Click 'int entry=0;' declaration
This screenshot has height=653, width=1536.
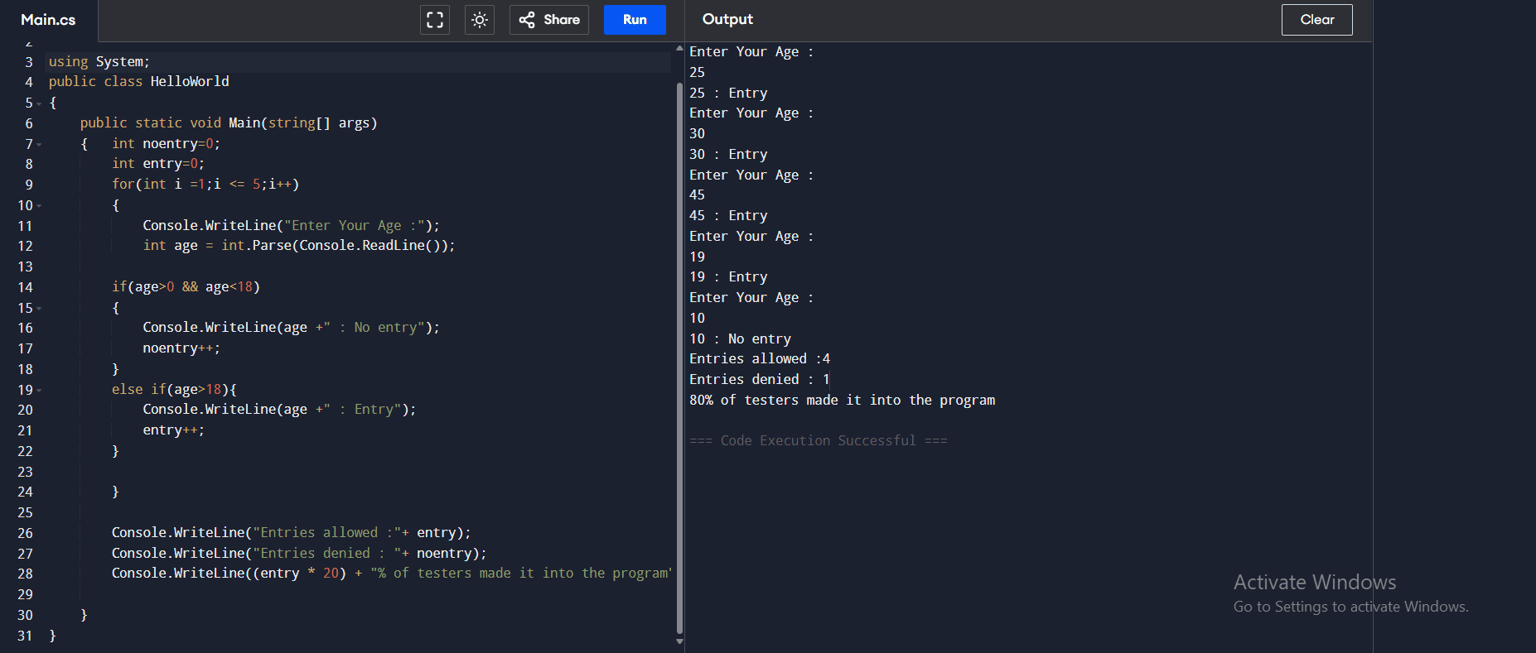pos(158,164)
